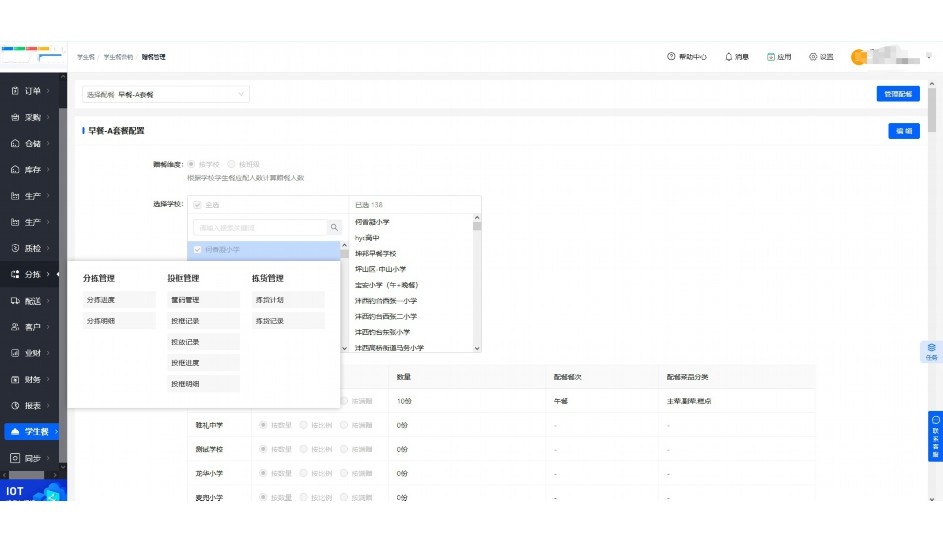This screenshot has height=542, width=943.
Task: Open 帮助中心 question mark icon
Action: coord(671,57)
